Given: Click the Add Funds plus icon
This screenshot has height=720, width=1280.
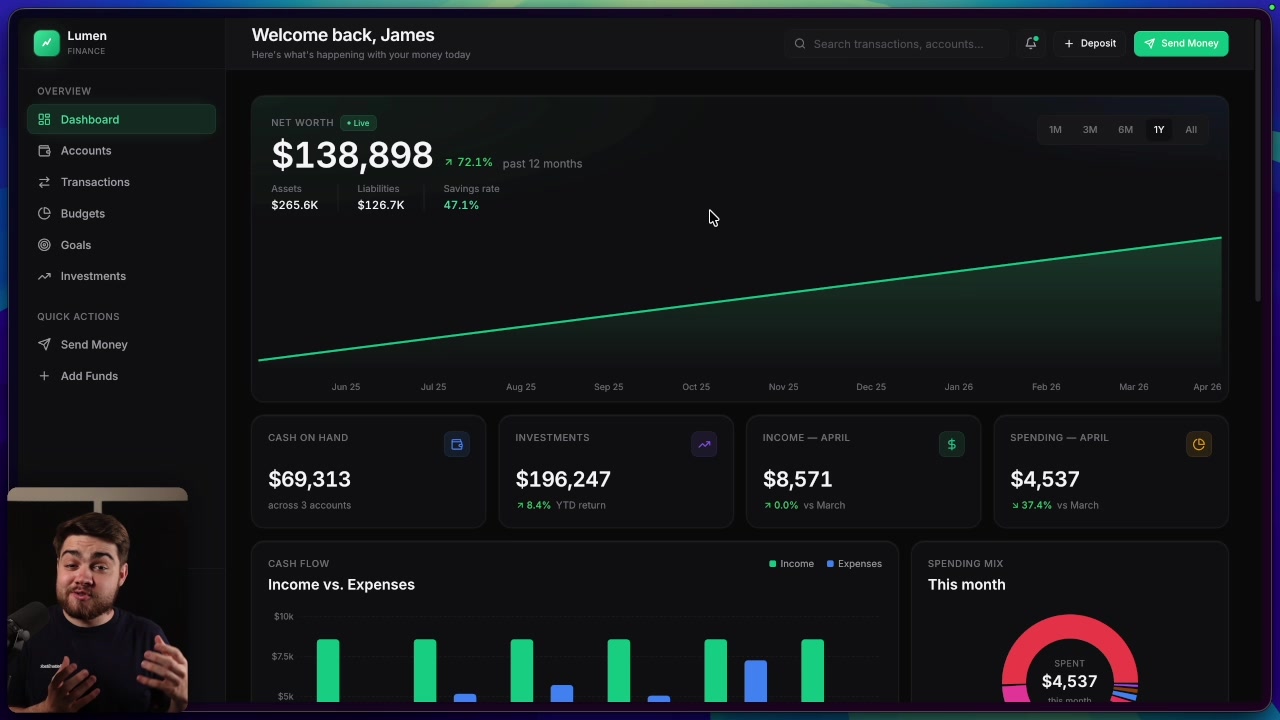Looking at the screenshot, I should (x=44, y=375).
